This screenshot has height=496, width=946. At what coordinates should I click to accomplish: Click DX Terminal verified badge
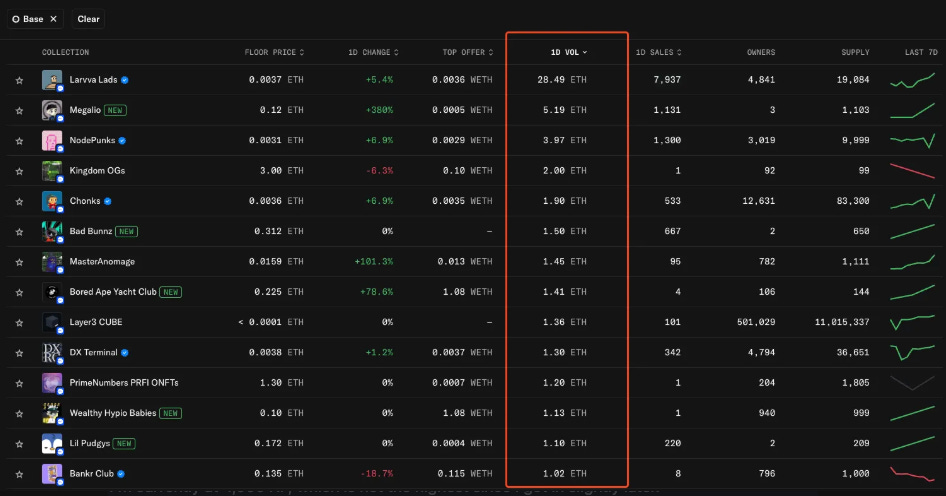point(125,352)
